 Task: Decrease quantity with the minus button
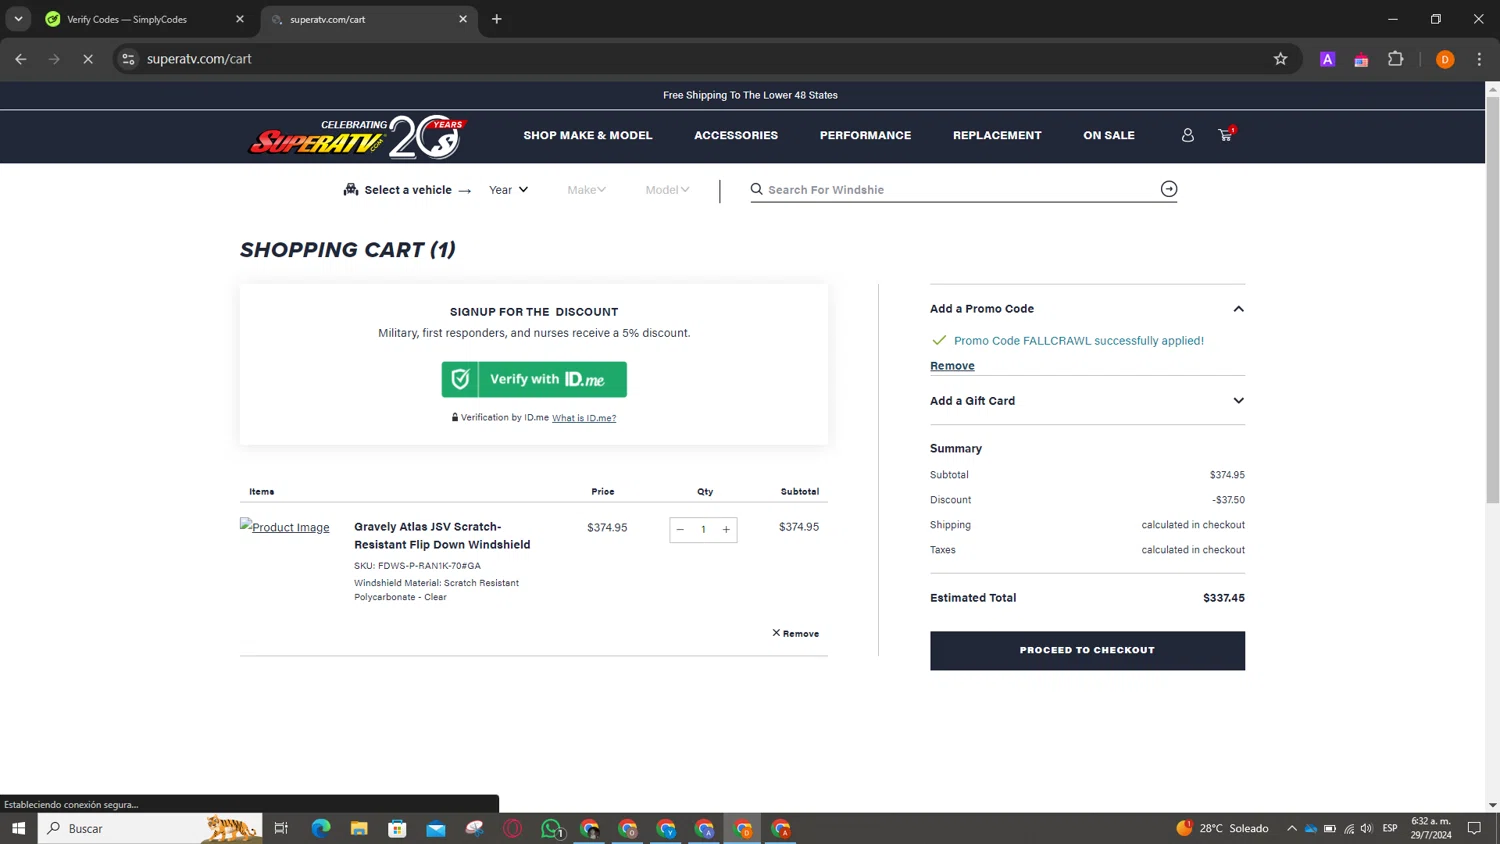point(680,529)
